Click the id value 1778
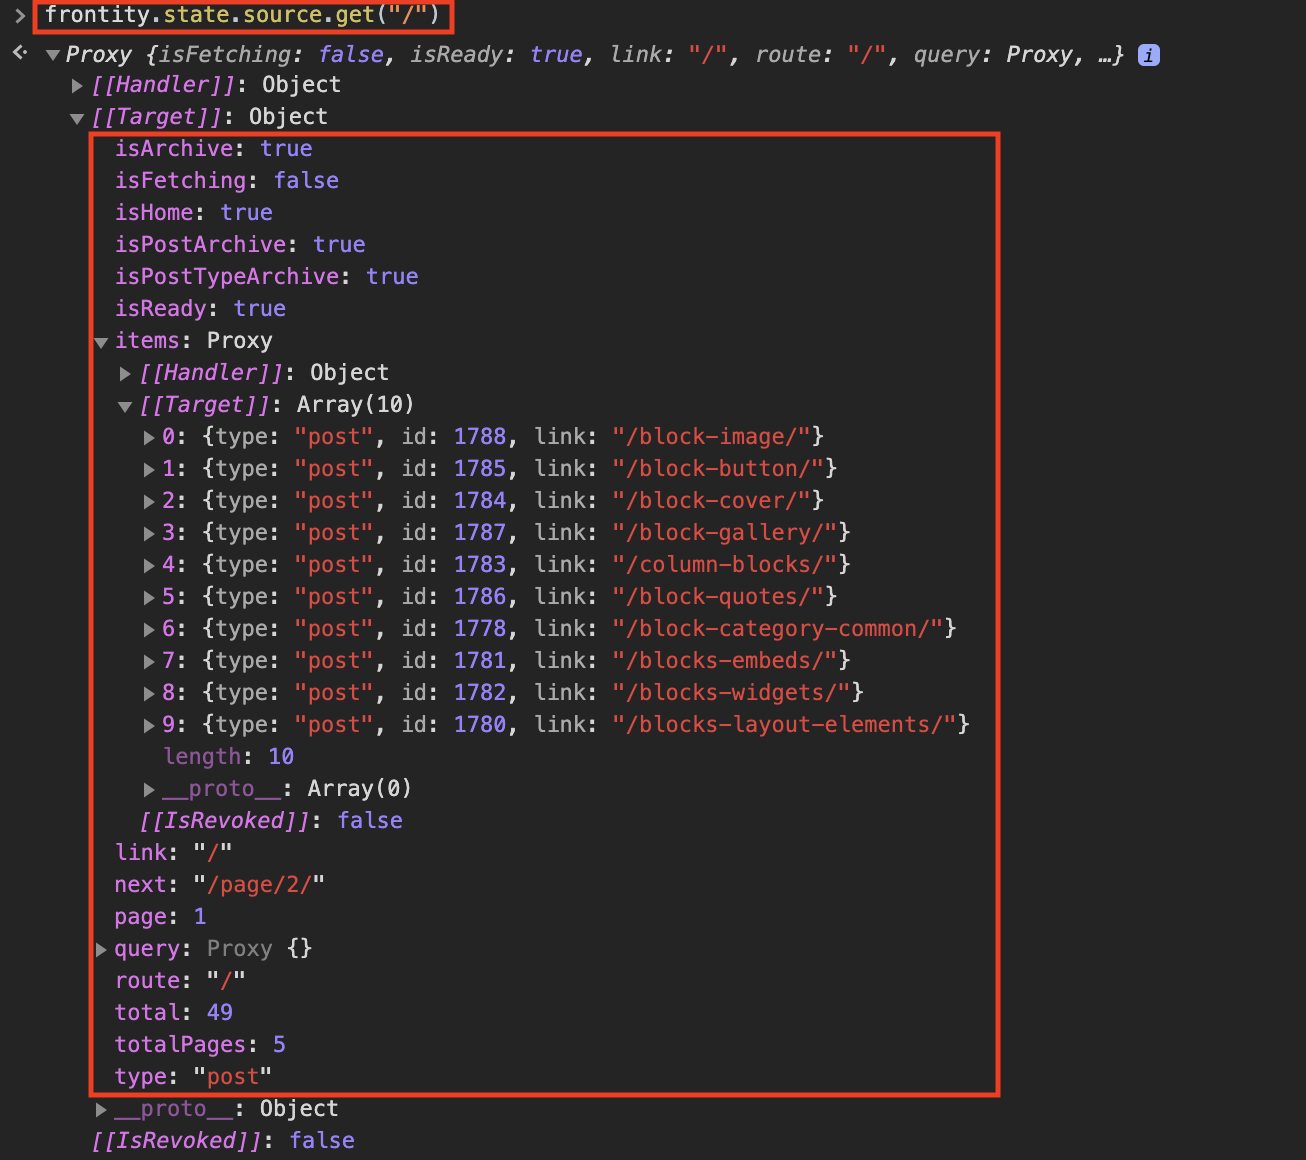The image size is (1306, 1160). [480, 628]
